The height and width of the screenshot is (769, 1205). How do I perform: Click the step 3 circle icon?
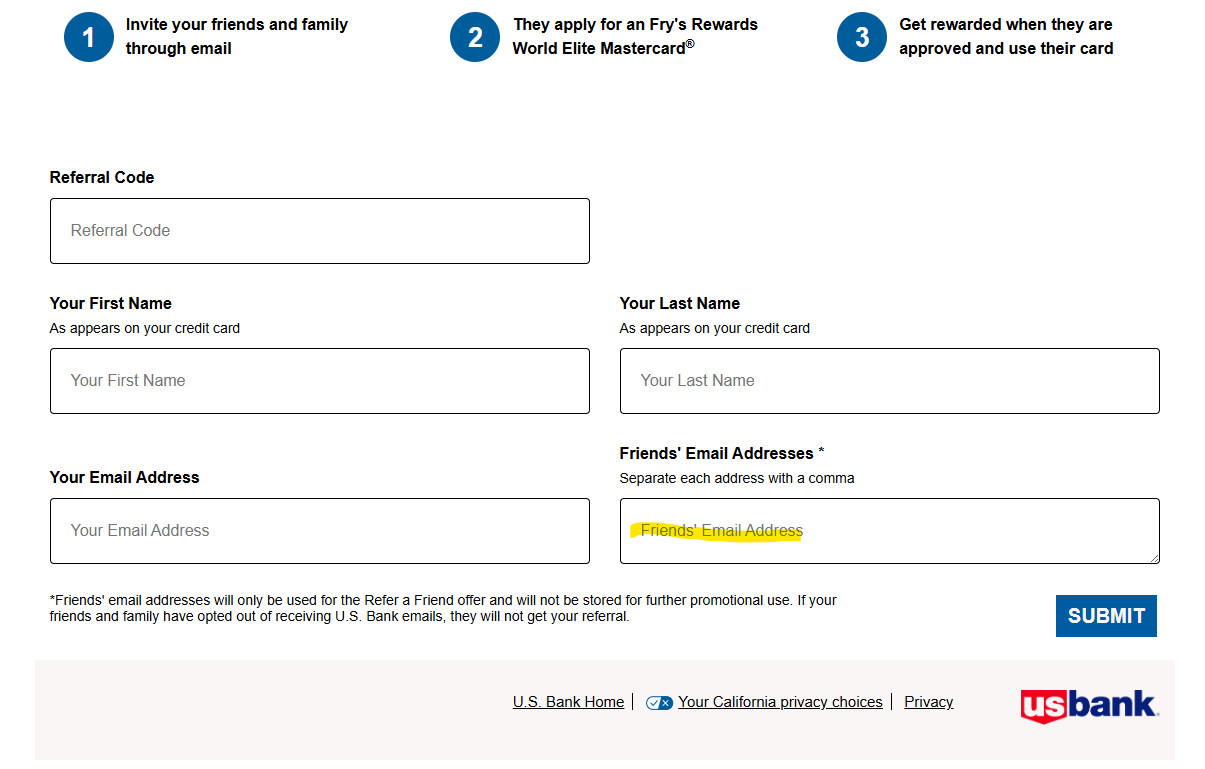(862, 37)
